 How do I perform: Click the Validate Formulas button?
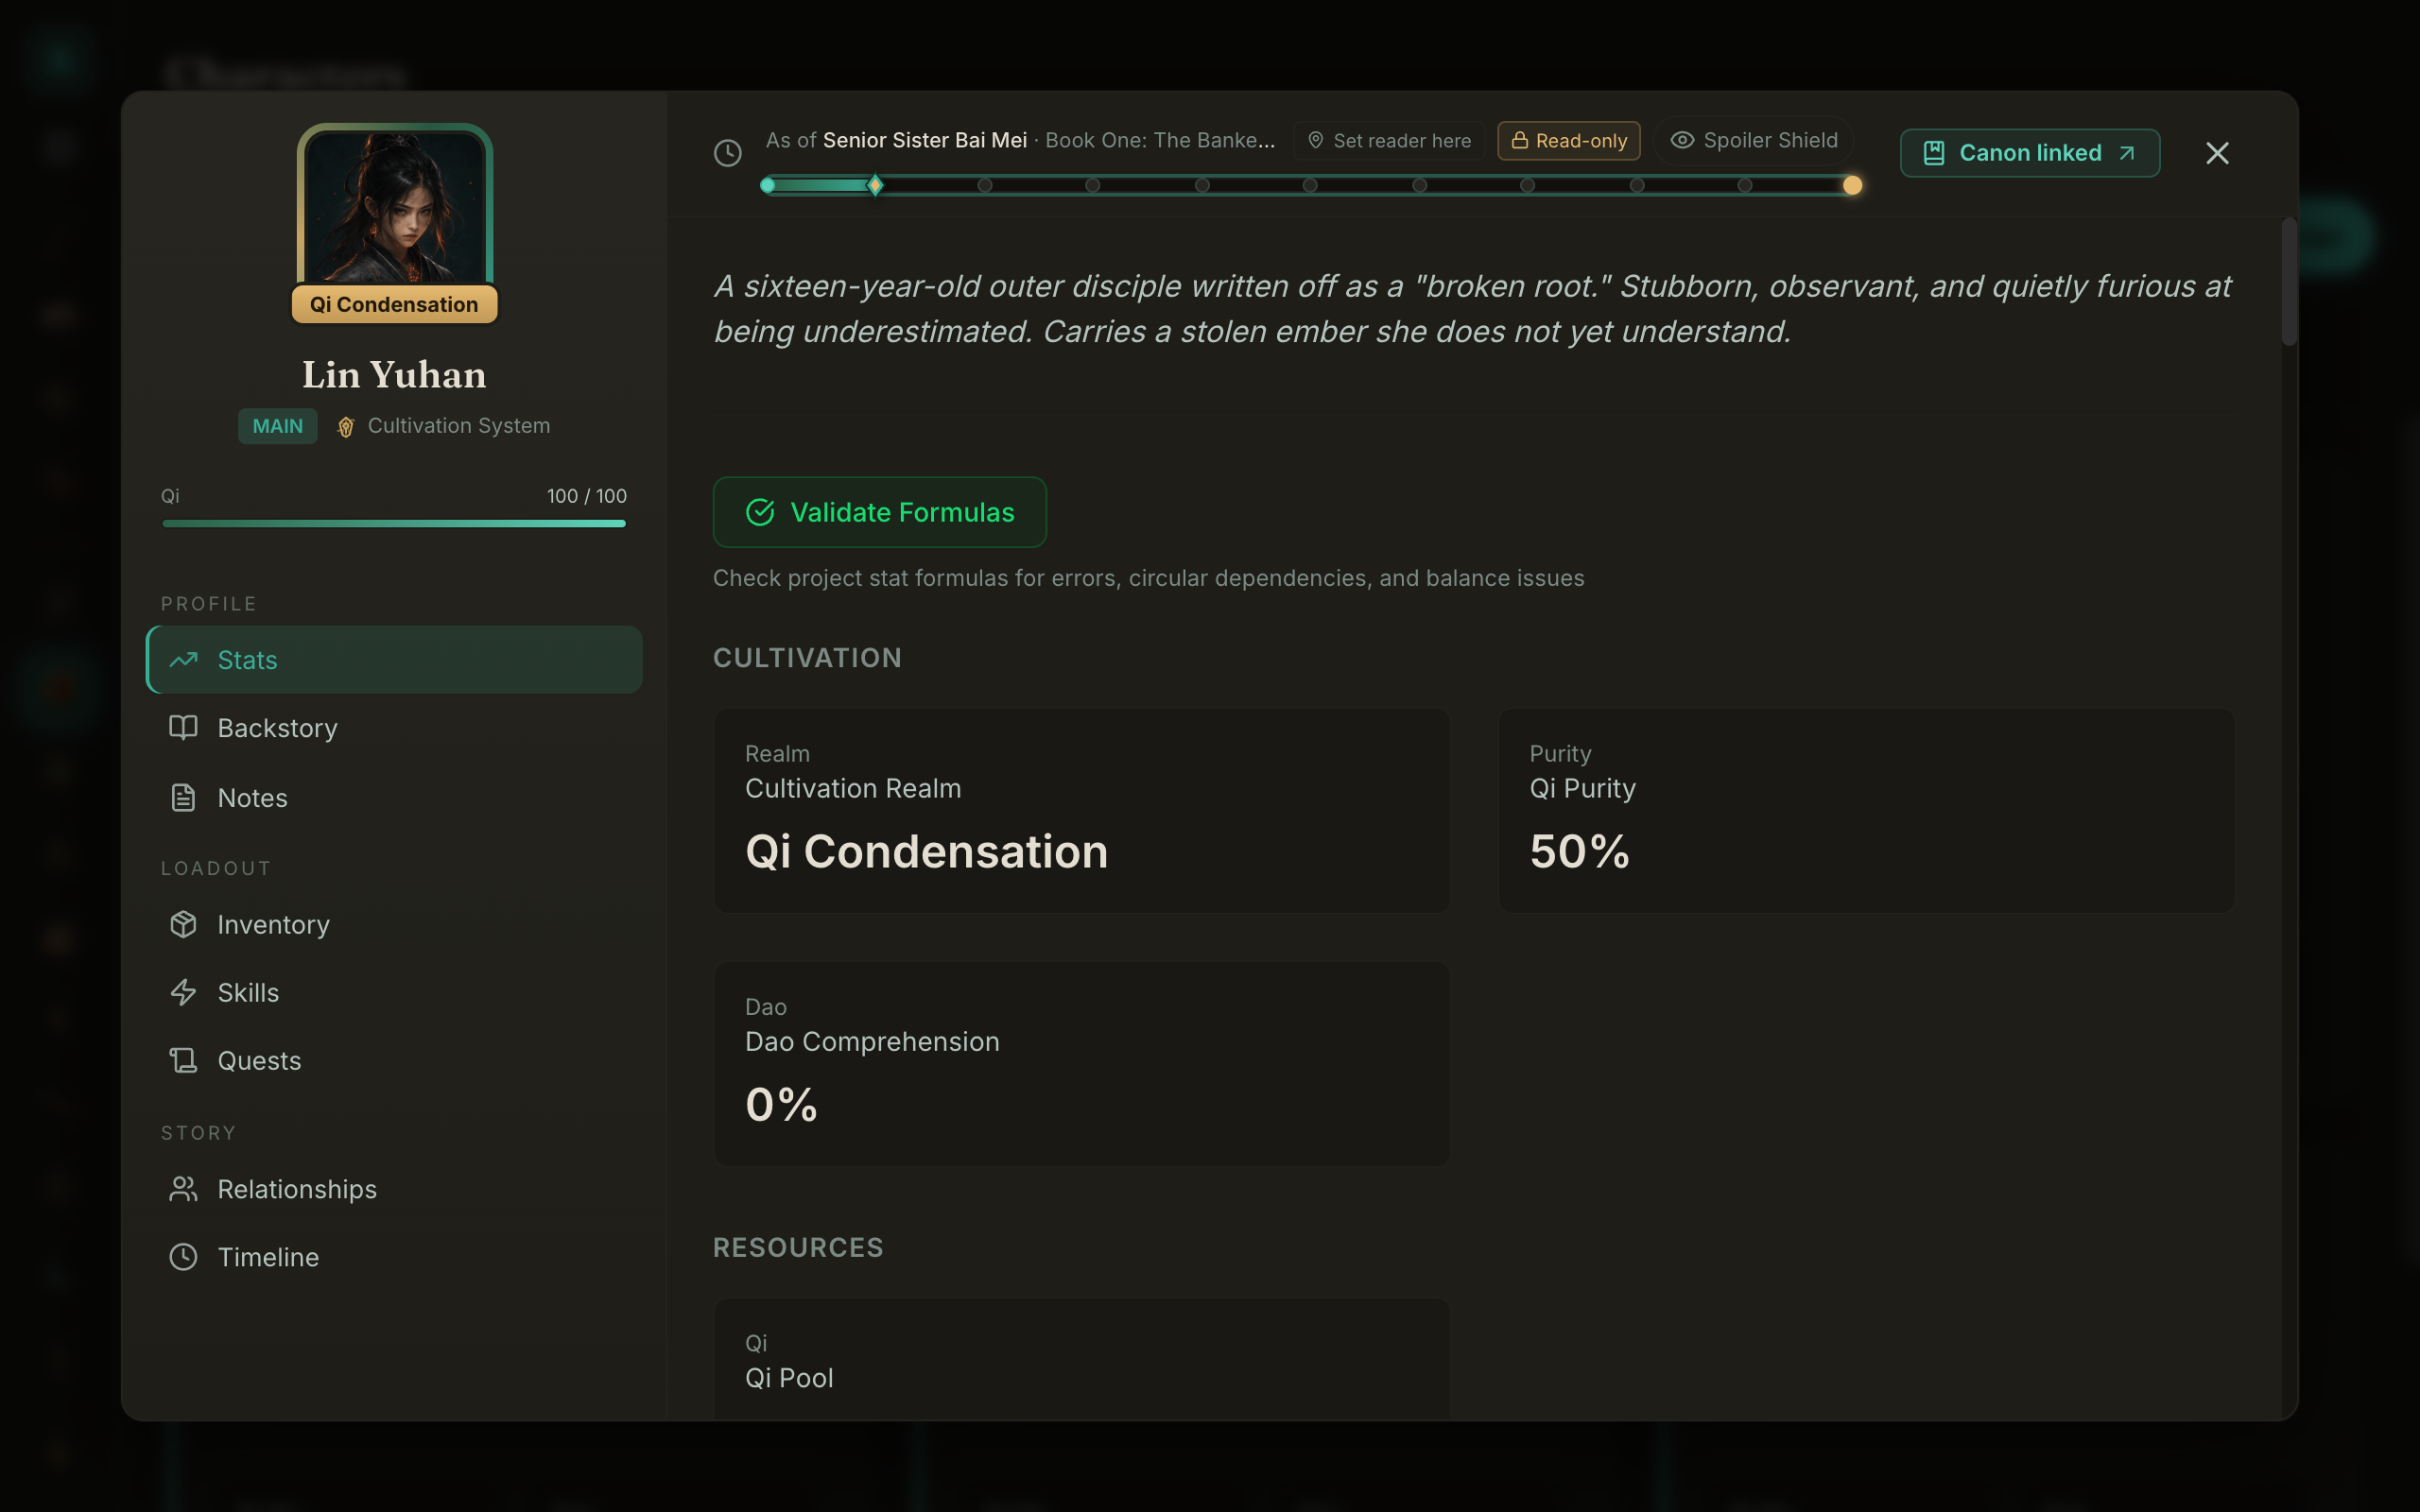879,512
